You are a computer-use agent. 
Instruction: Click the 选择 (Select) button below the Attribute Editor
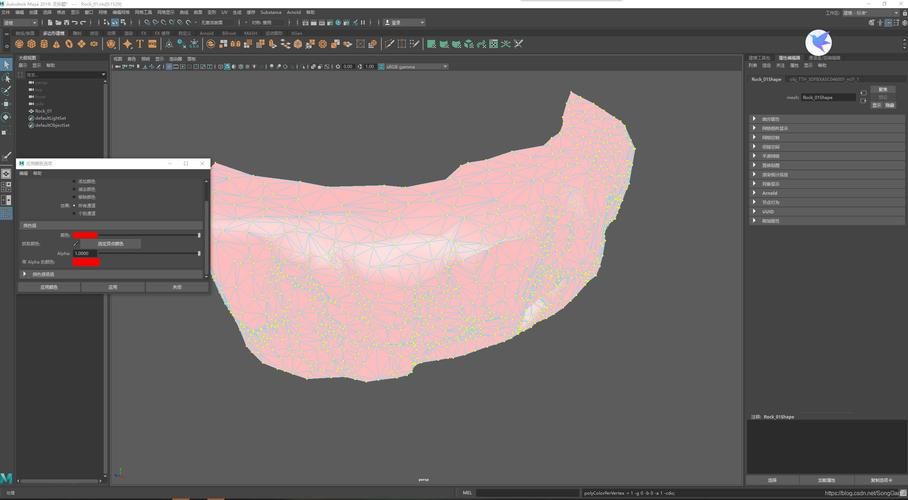(772, 480)
